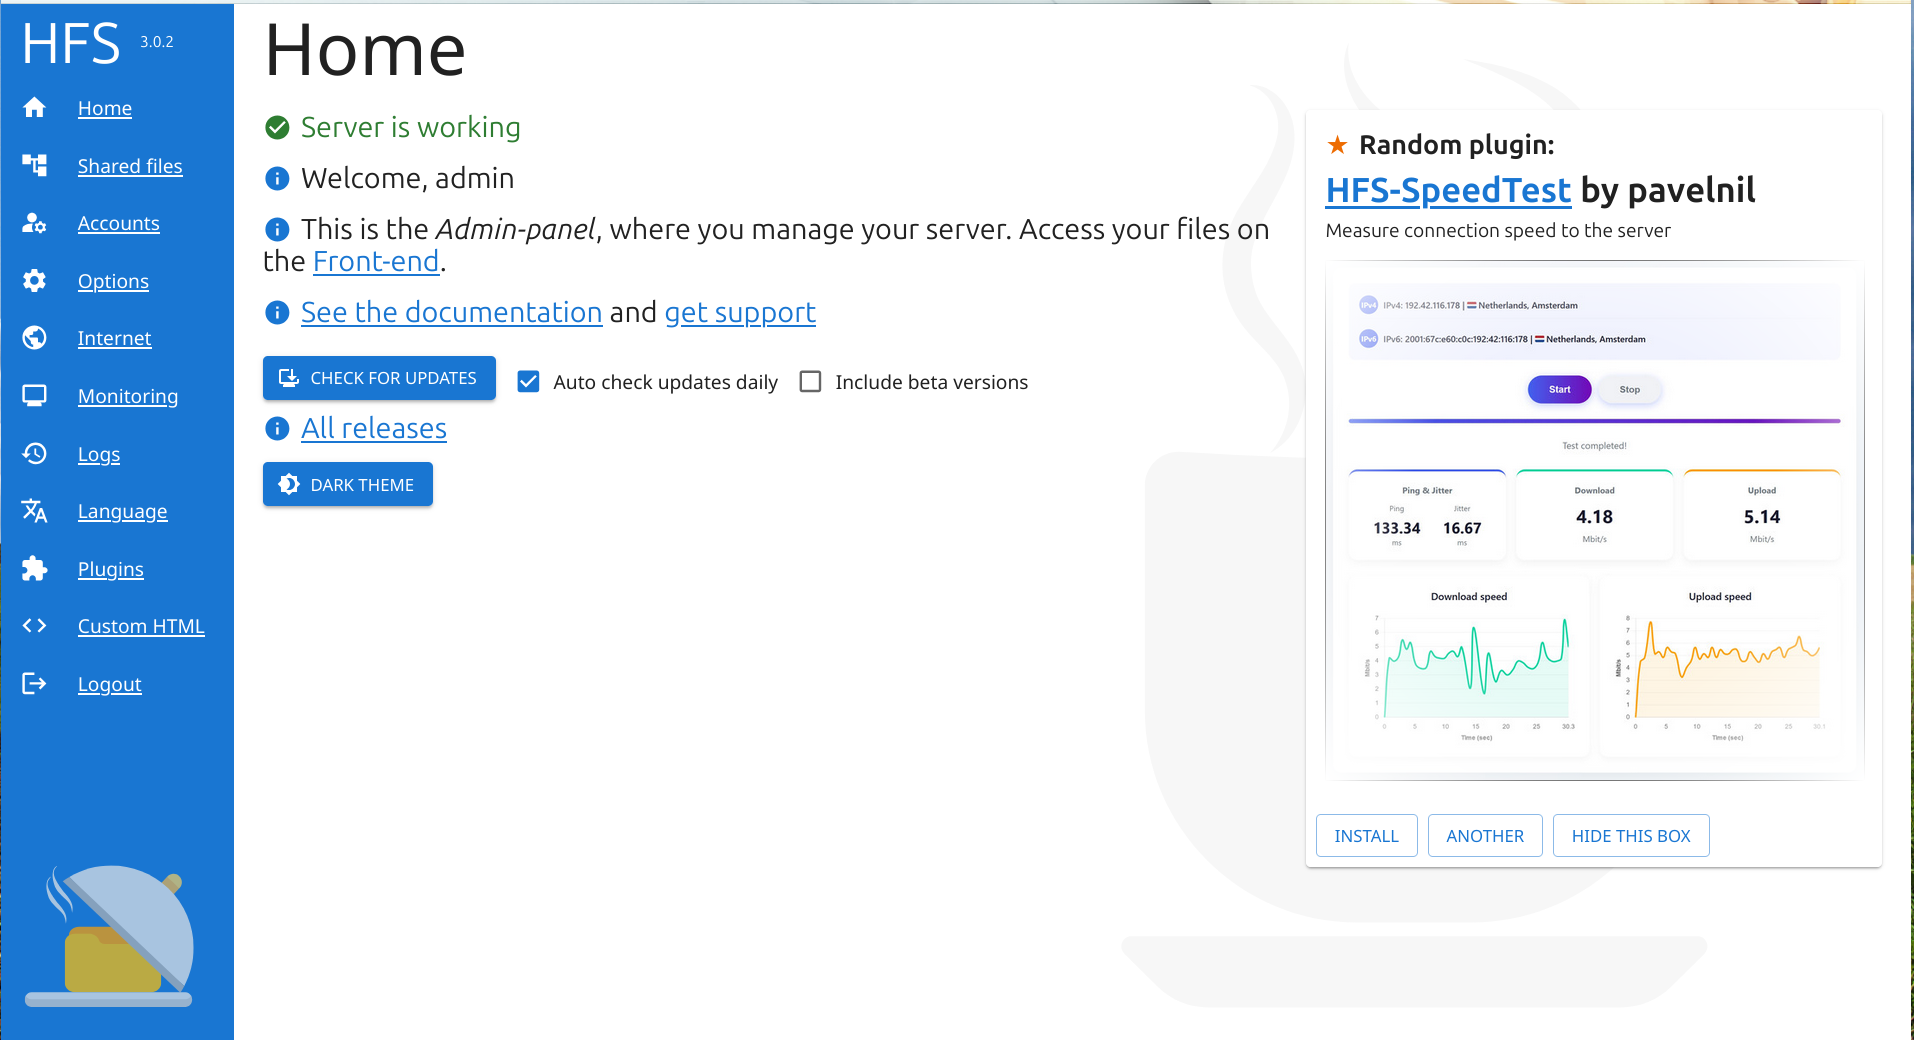Viewport: 1914px width, 1040px height.
Task: Install the HFS-SpeedTest plugin
Action: (1366, 836)
